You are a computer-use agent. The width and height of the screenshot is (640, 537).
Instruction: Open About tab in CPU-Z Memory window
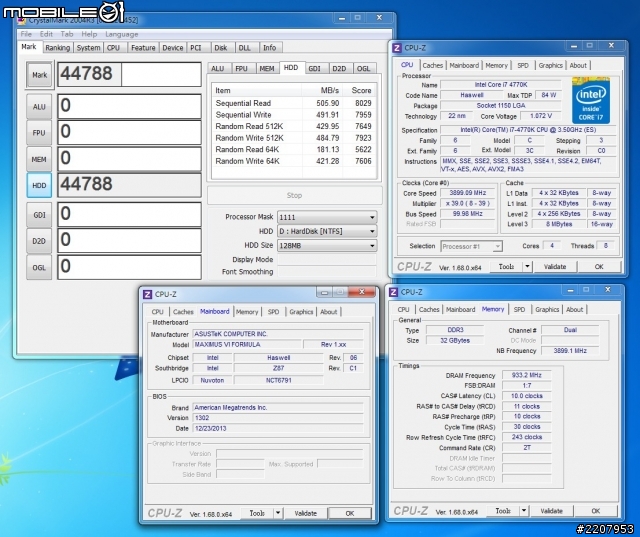point(575,309)
